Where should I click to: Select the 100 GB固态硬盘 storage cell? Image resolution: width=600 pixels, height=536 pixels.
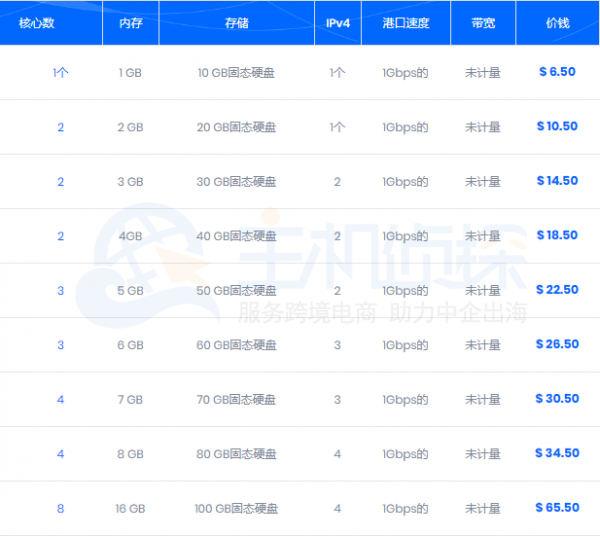(x=236, y=509)
